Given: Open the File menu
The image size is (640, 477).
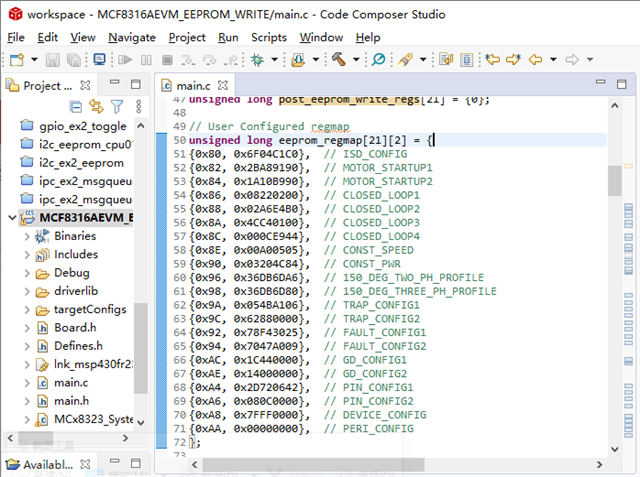Looking at the screenshot, I should tap(16, 38).
